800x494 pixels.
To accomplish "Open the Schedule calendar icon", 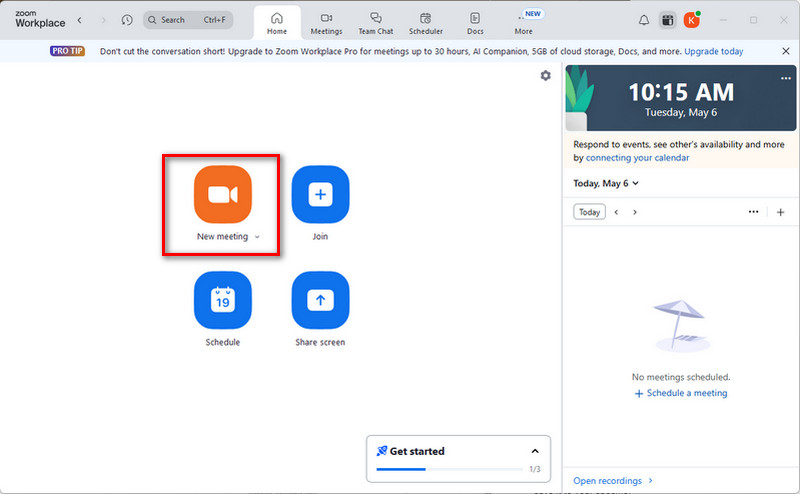I will (x=222, y=300).
